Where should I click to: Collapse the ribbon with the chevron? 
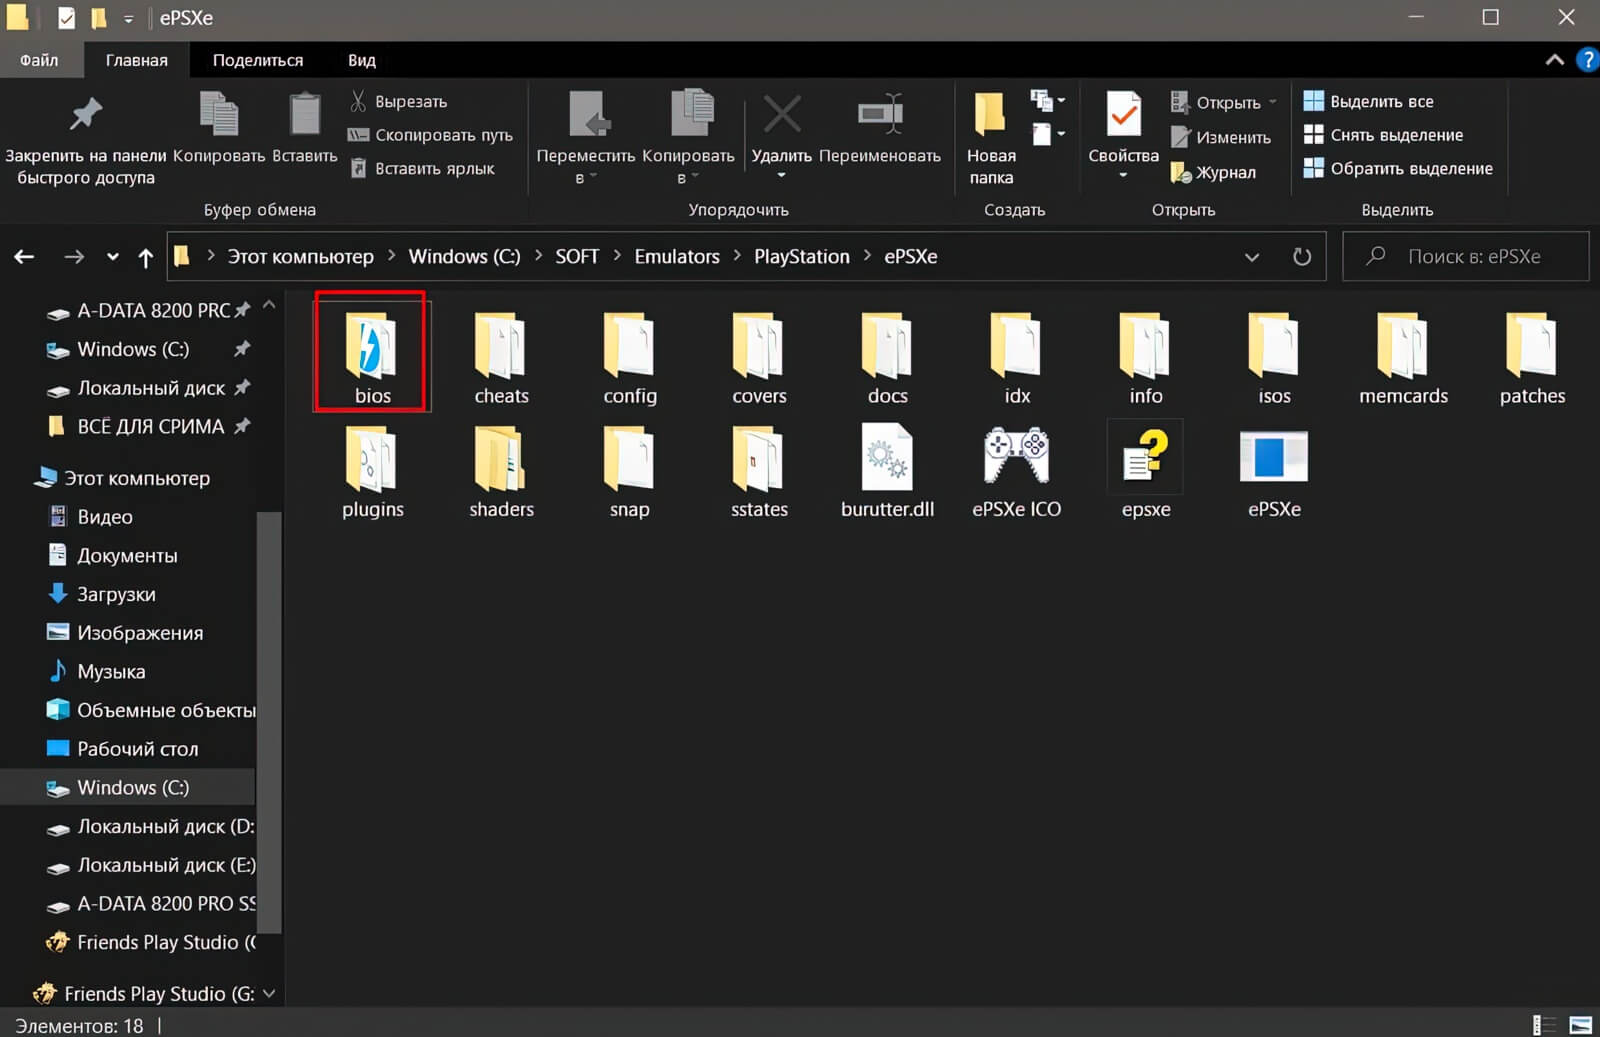pos(1554,60)
